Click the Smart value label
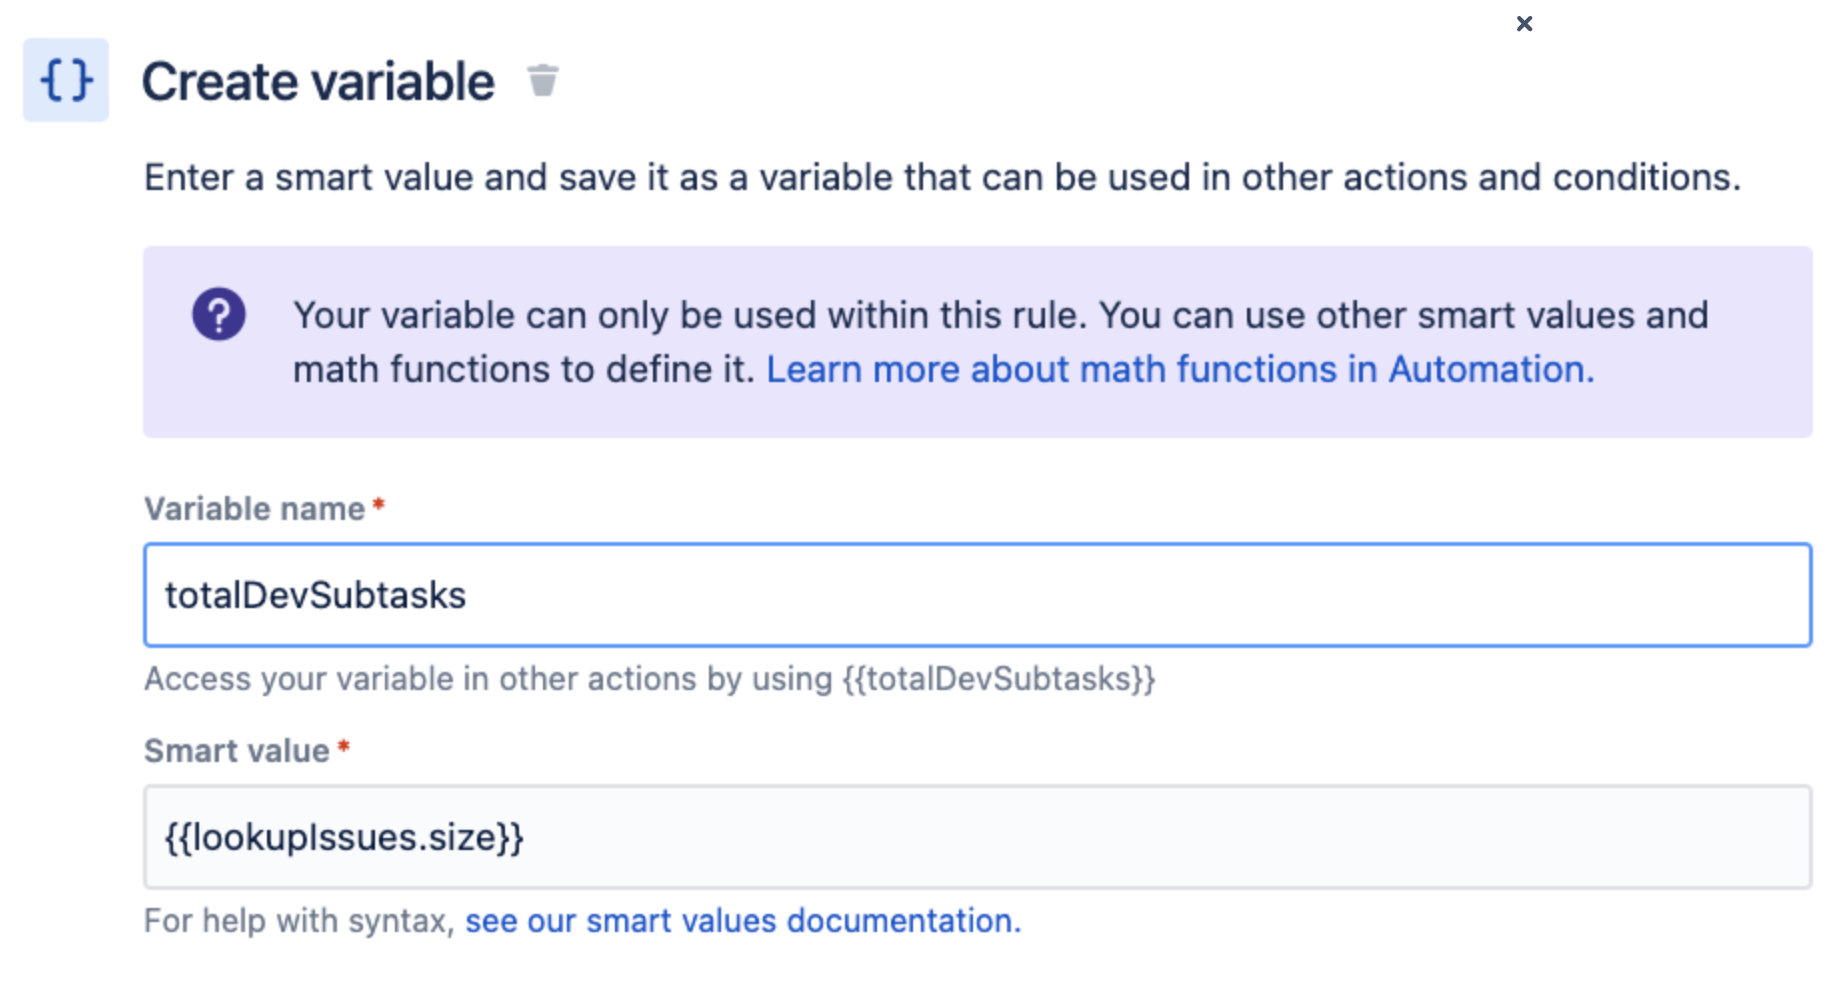This screenshot has height=1000, width=1848. pos(235,750)
